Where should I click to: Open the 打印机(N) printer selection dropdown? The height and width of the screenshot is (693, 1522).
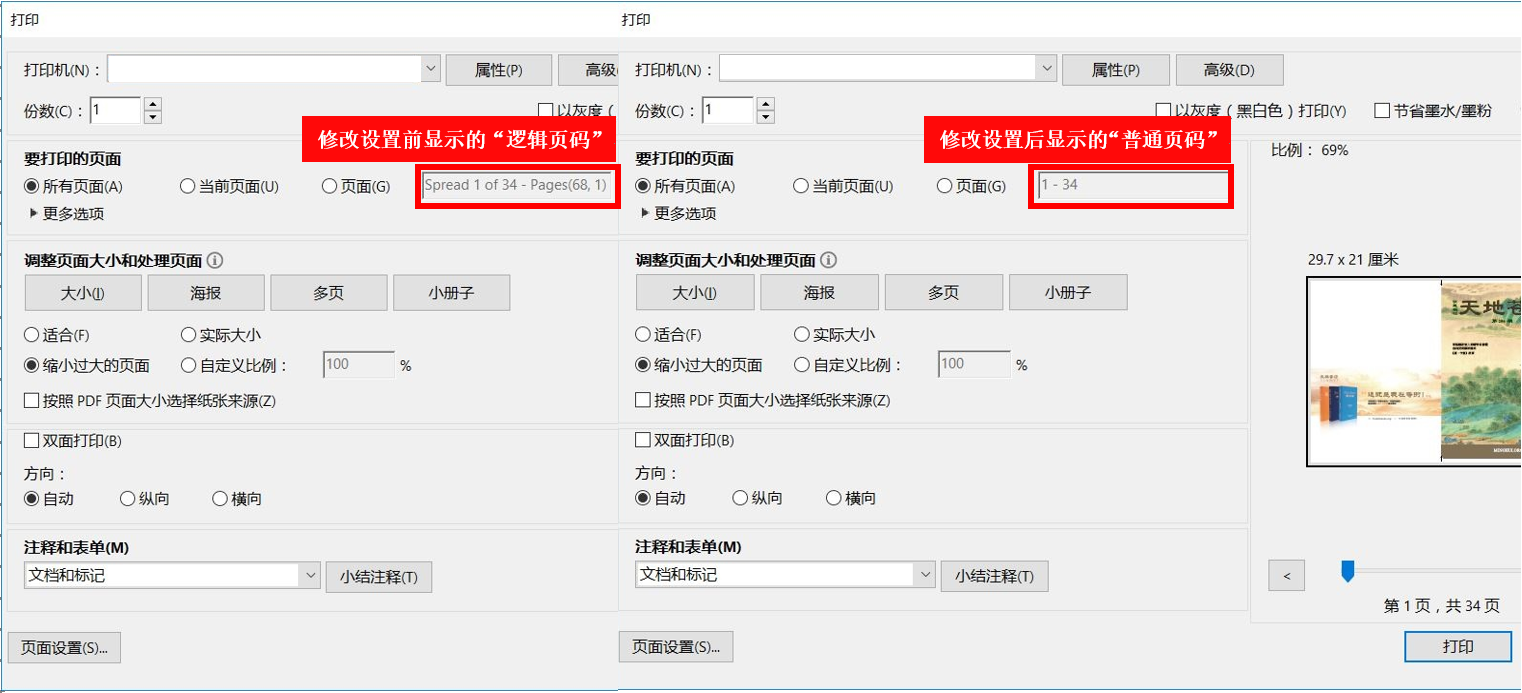(1046, 69)
